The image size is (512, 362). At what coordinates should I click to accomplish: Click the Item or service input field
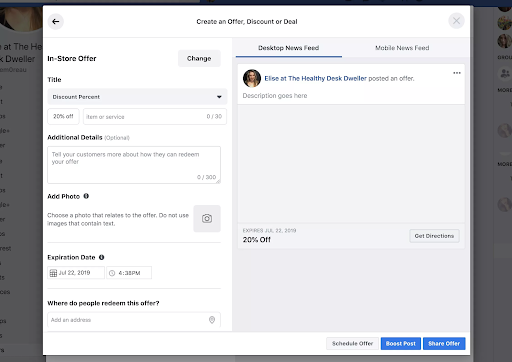coord(155,117)
